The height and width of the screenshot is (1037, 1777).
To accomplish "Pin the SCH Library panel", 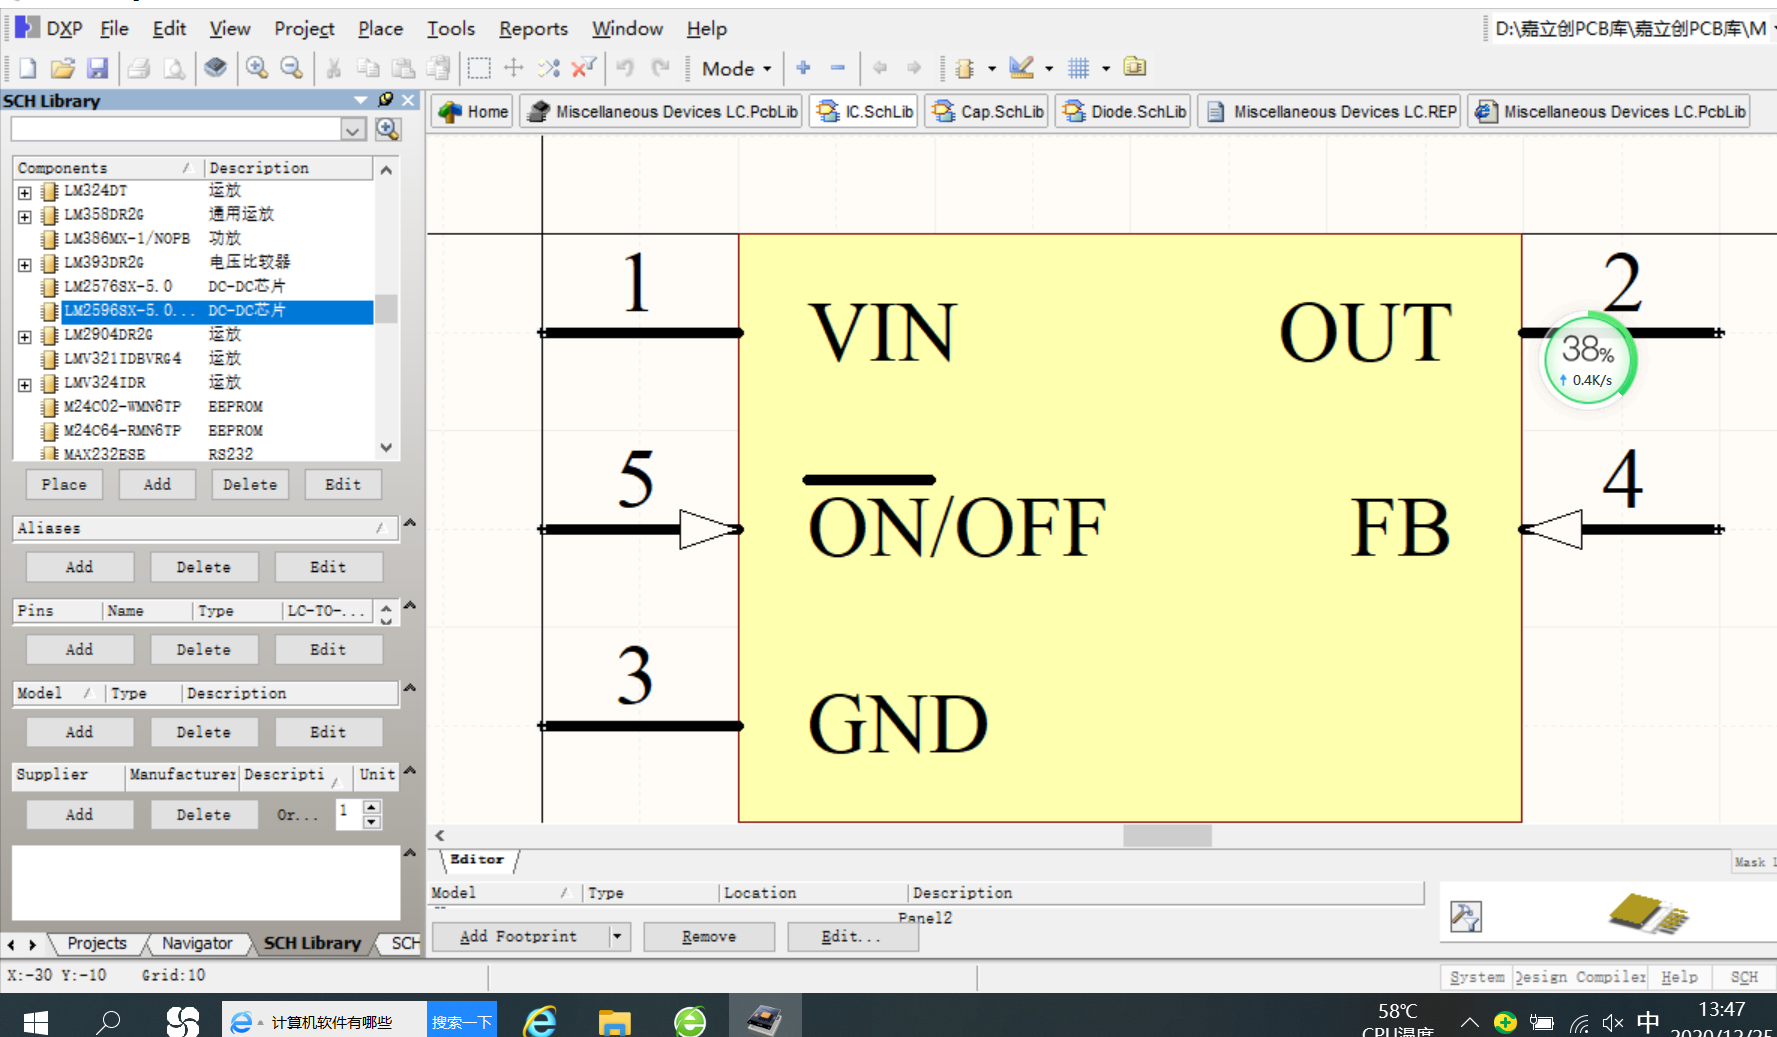I will tap(386, 100).
